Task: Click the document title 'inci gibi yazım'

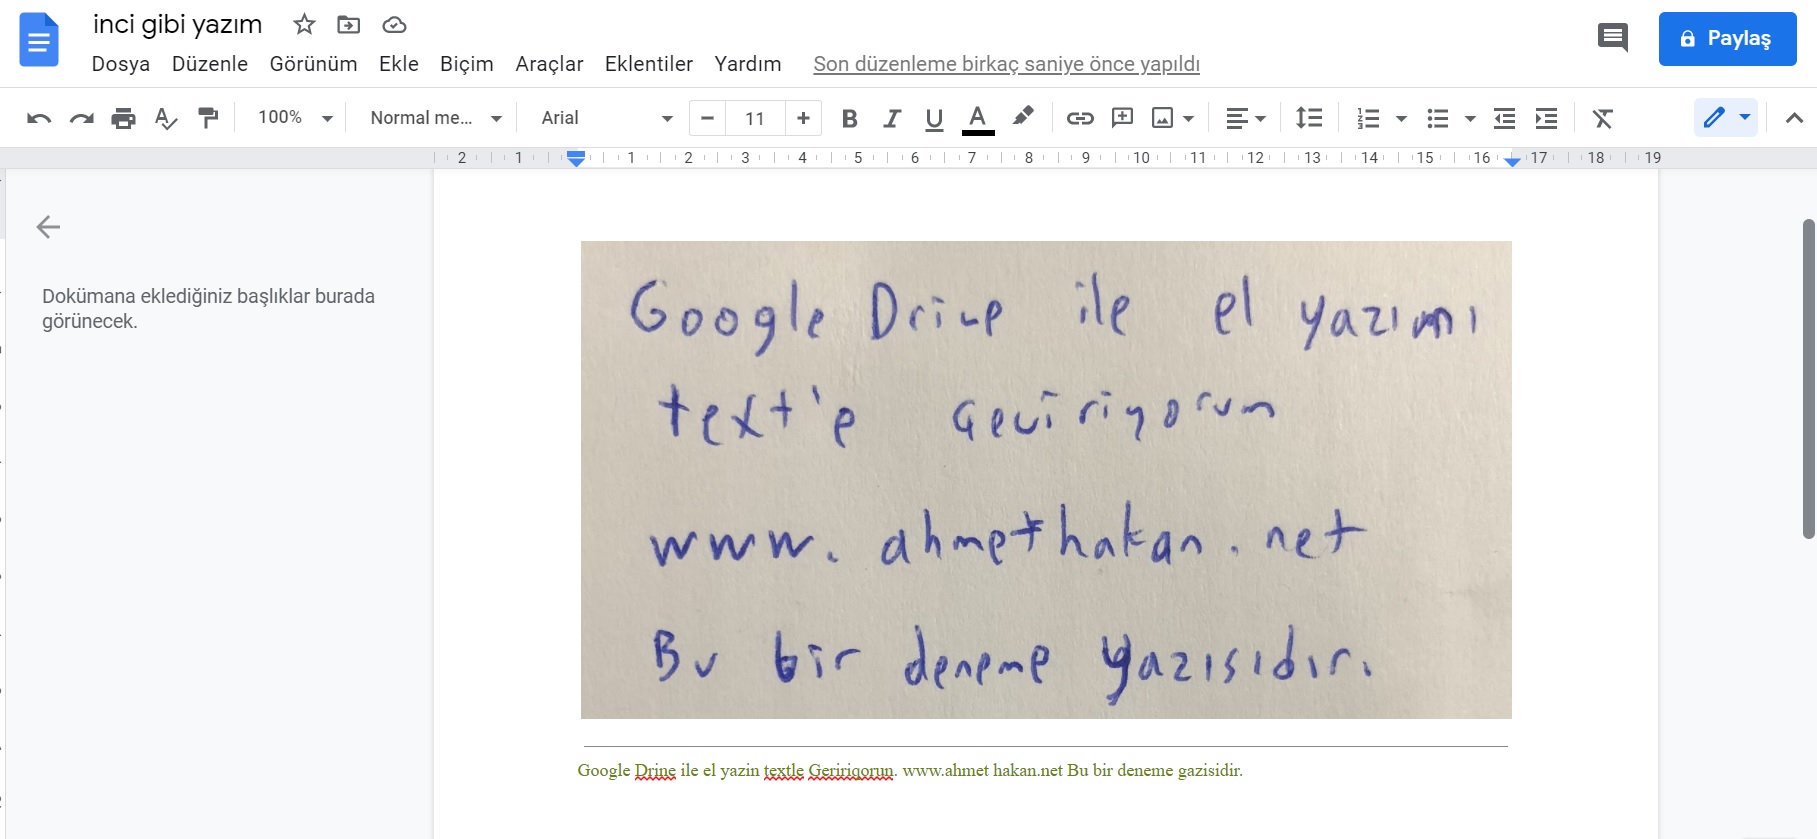Action: click(178, 24)
